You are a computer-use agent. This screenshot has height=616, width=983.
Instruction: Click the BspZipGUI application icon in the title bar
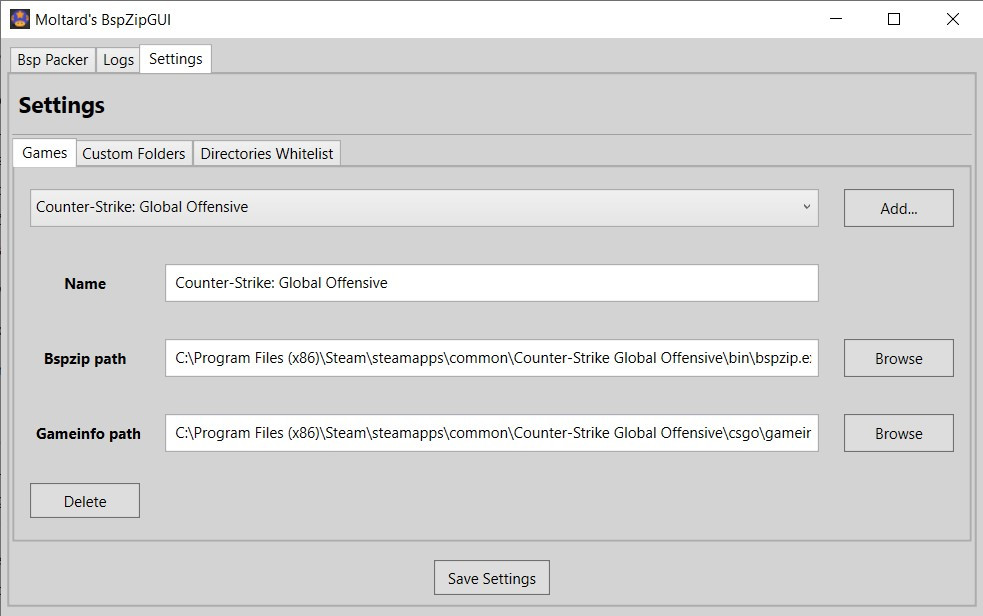click(x=18, y=19)
